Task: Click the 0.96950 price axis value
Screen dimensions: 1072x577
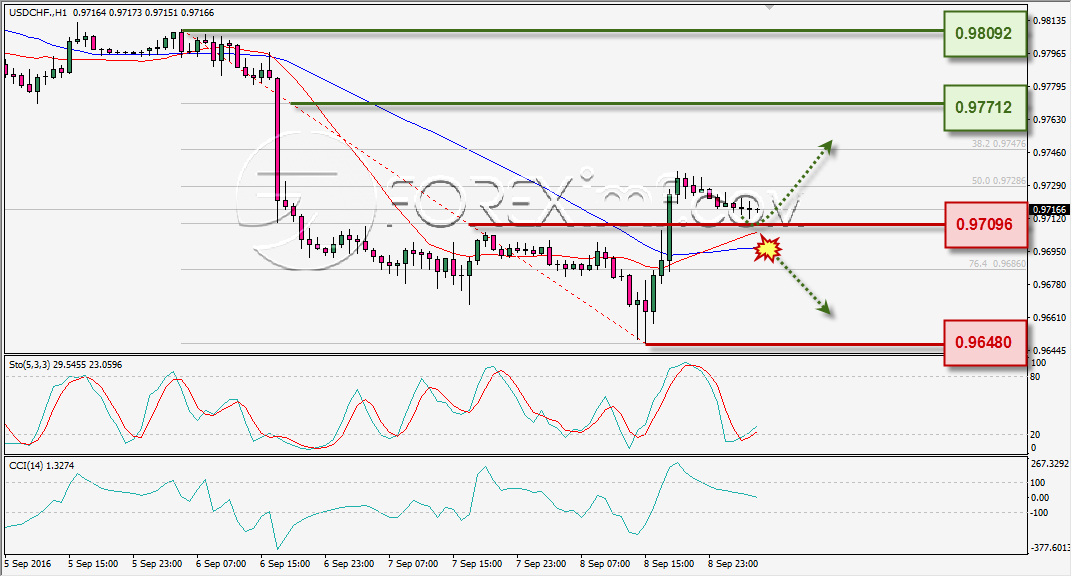Action: point(1050,252)
